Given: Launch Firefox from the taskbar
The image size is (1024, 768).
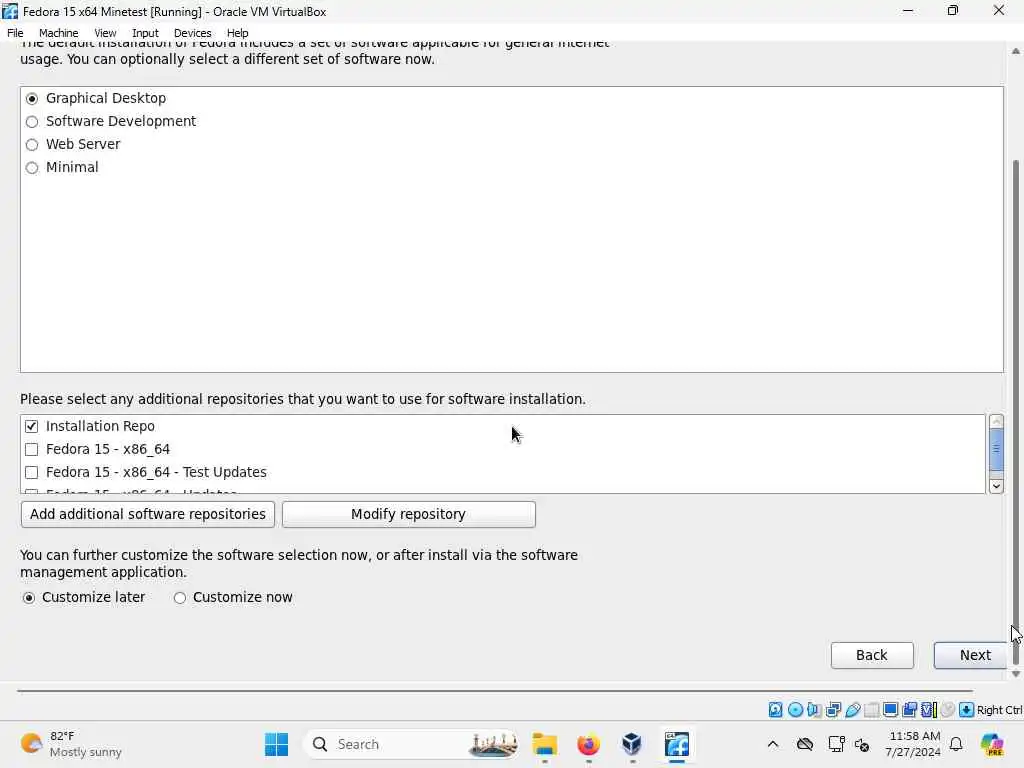Looking at the screenshot, I should click(588, 744).
